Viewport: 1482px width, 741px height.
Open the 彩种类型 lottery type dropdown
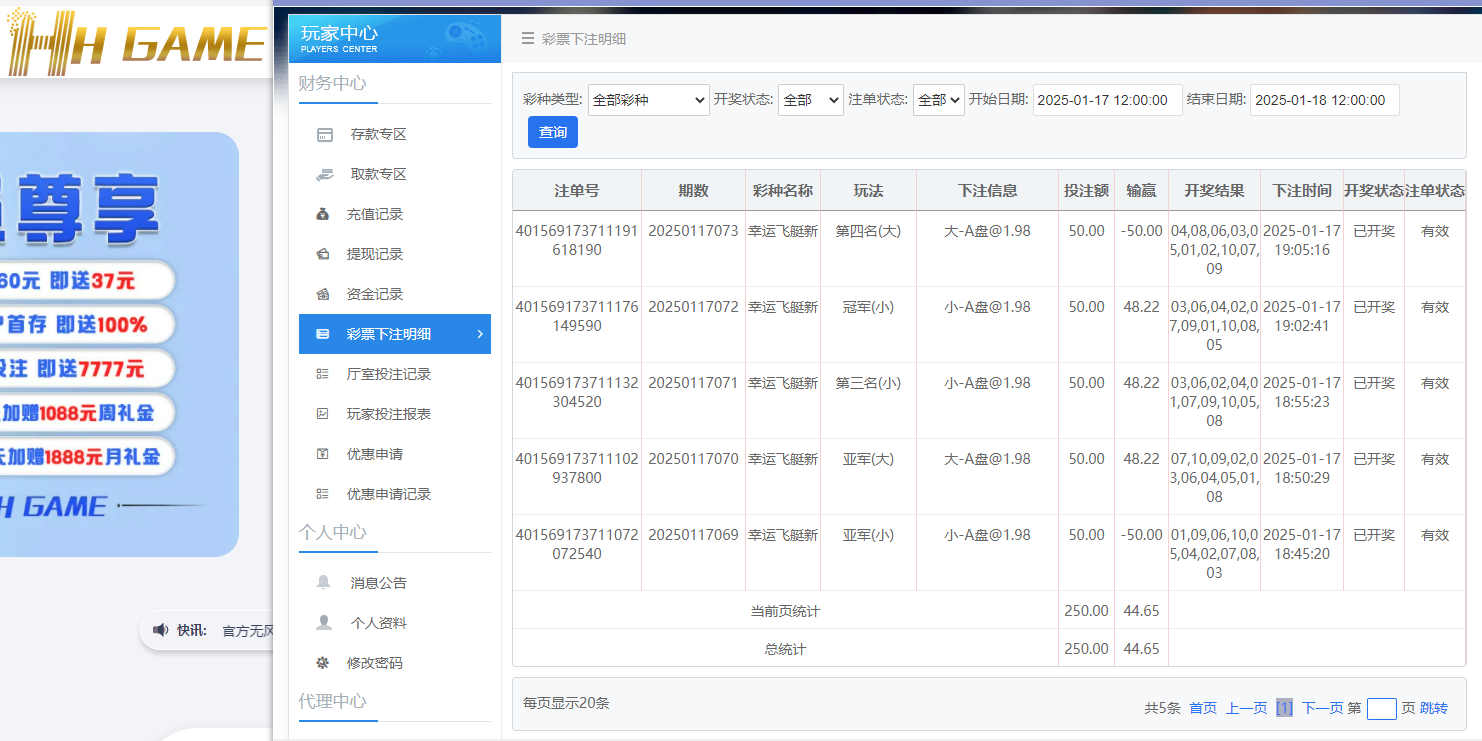coord(648,100)
